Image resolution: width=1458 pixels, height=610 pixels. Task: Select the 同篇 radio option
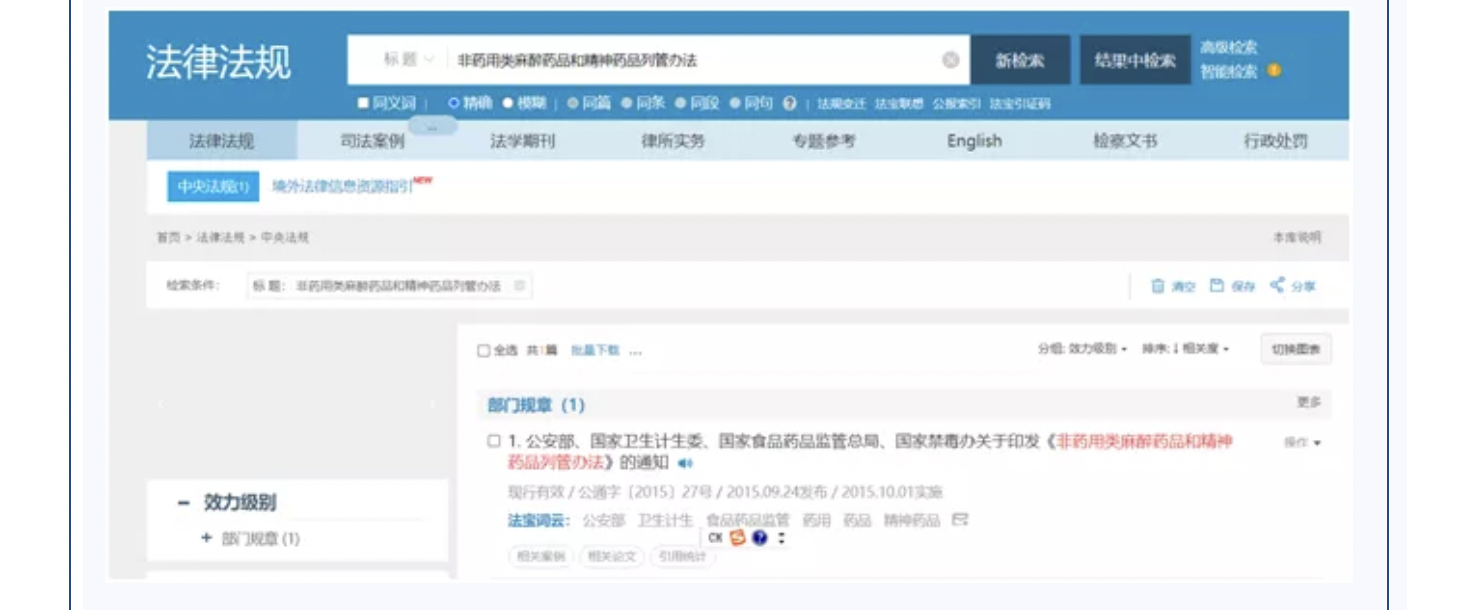[x=572, y=103]
